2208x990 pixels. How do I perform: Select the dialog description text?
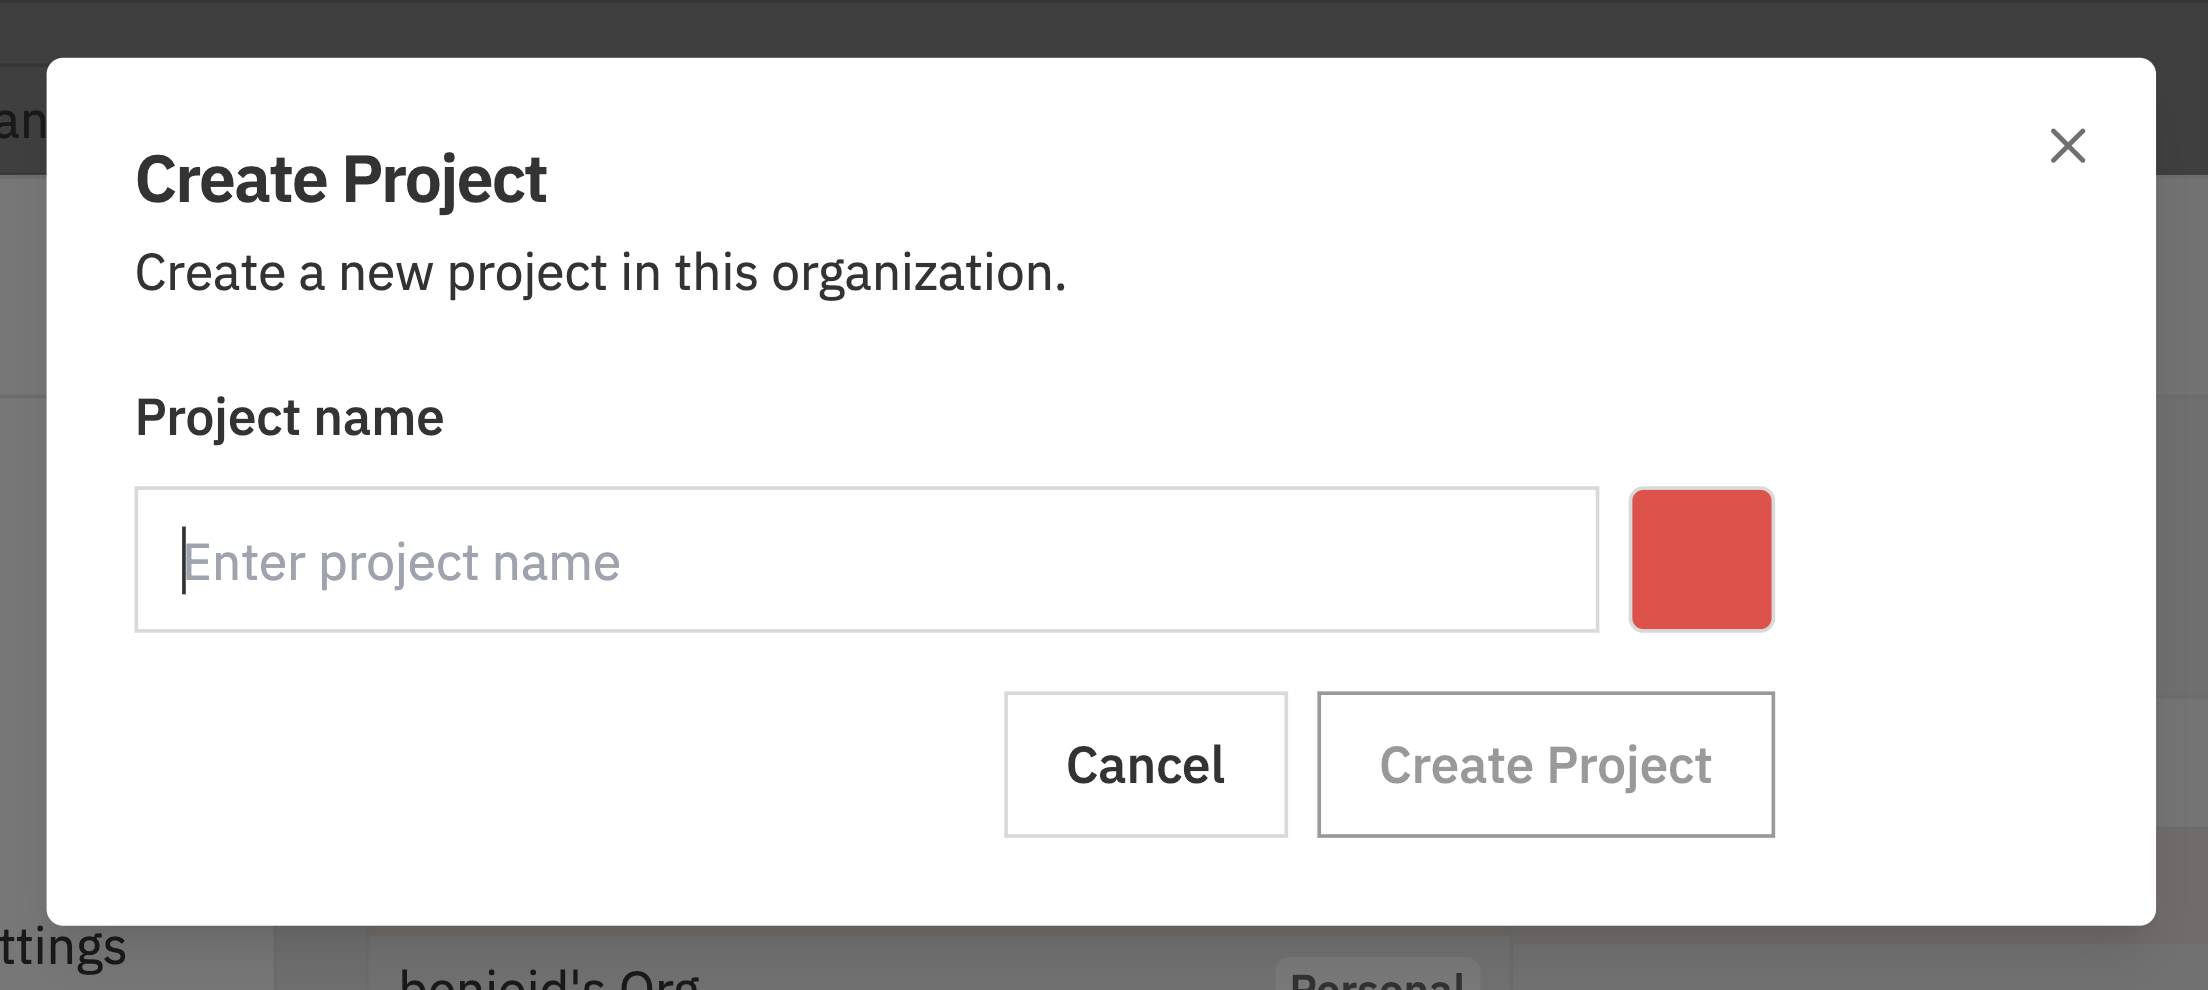pyautogui.click(x=601, y=272)
